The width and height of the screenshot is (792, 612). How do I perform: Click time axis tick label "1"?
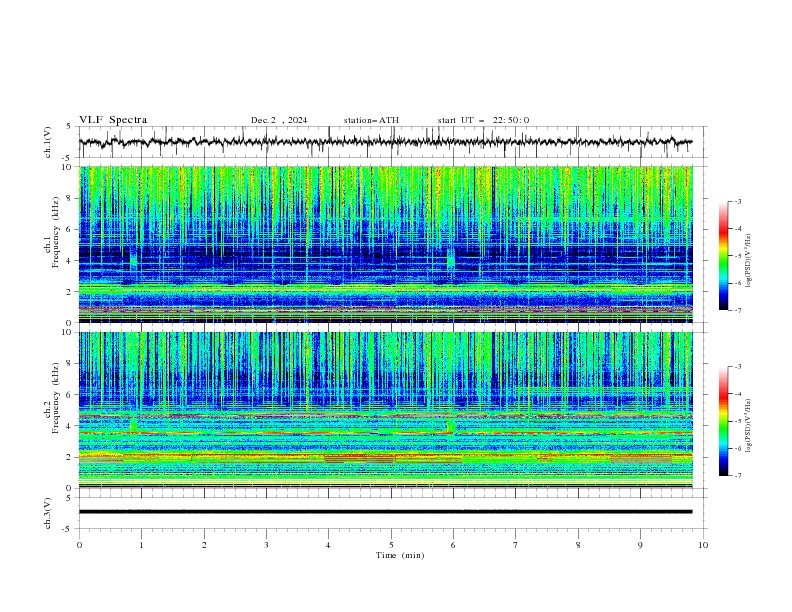tap(142, 545)
